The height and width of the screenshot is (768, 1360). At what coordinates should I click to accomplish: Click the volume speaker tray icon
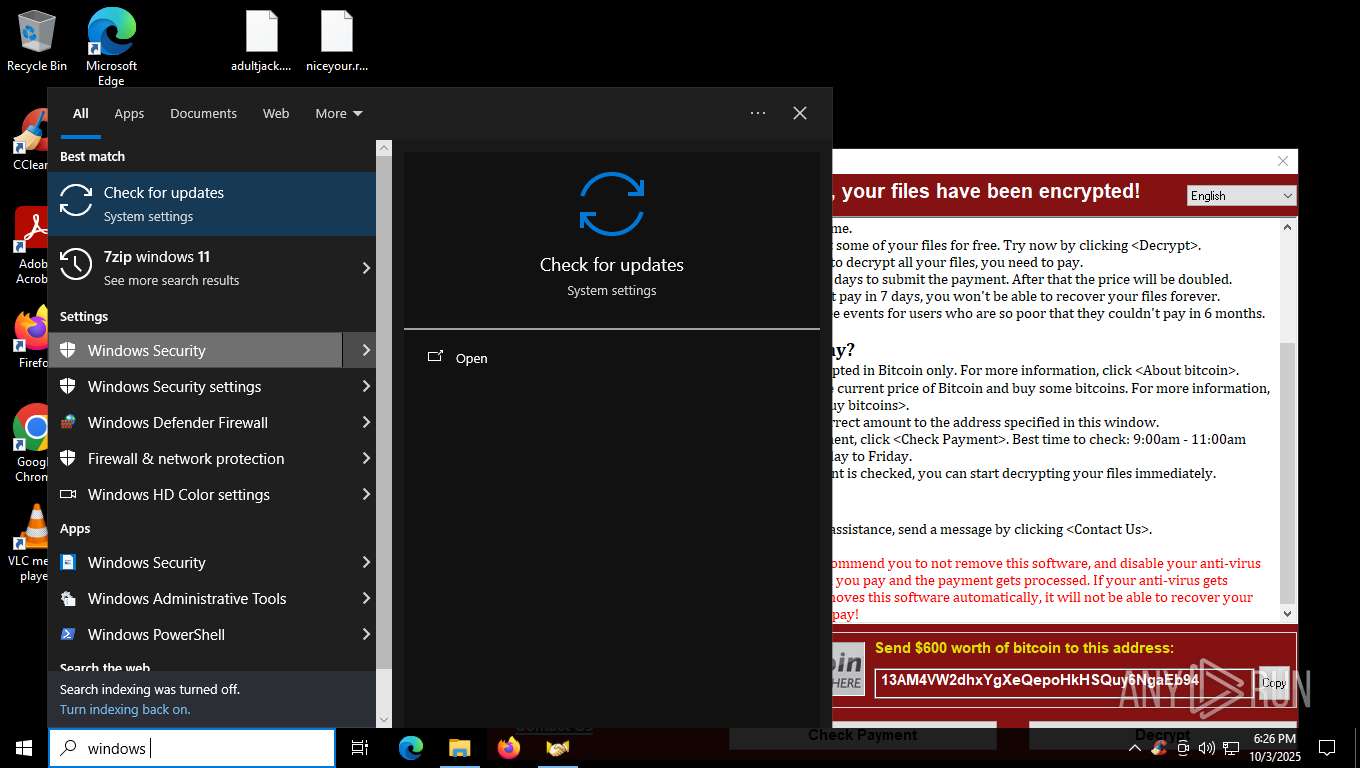click(1206, 748)
